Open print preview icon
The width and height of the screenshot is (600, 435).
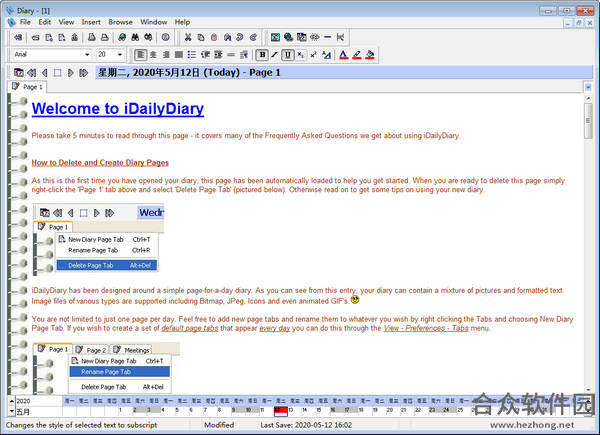click(x=91, y=37)
